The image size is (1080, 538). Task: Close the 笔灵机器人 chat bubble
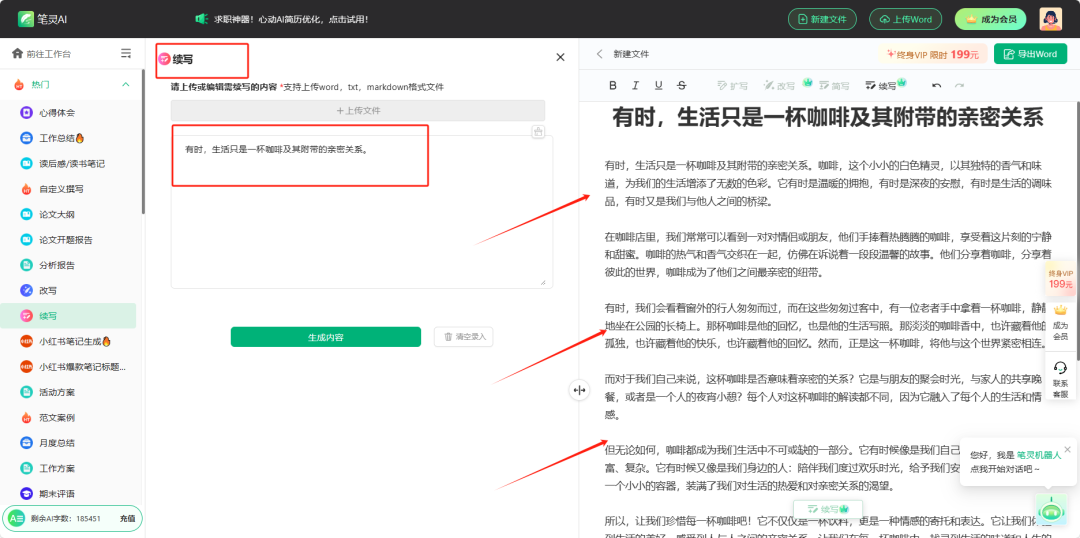1068,449
